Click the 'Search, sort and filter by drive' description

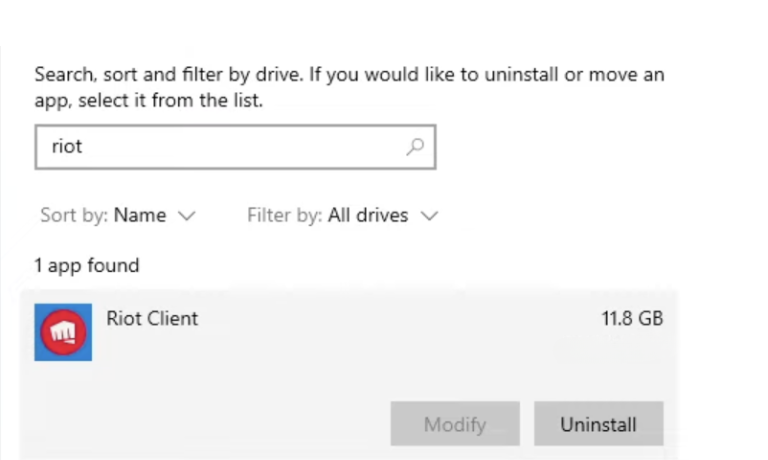click(x=349, y=87)
